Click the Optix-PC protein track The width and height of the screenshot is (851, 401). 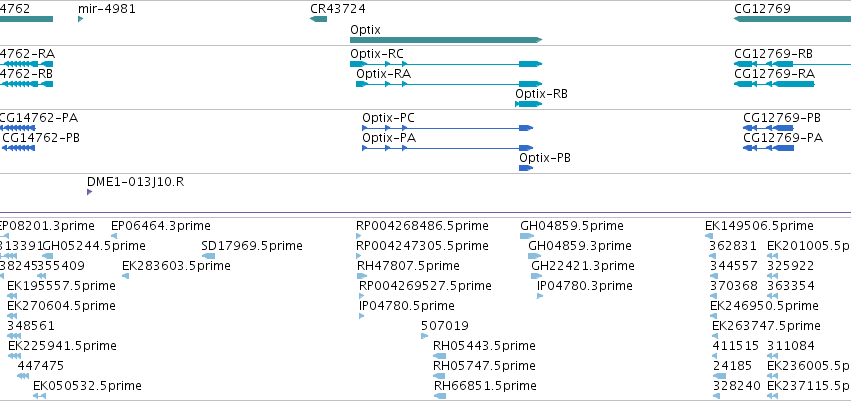click(448, 128)
